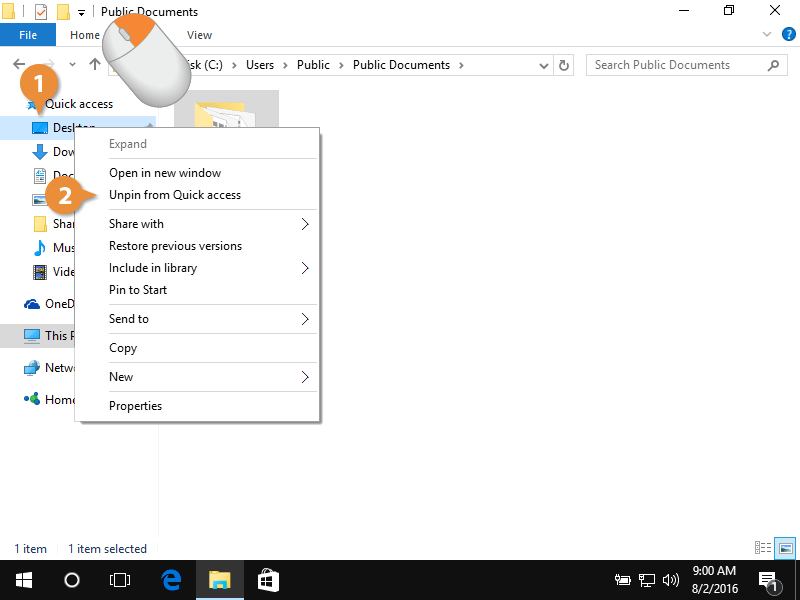Open folder Properties from context menu
The image size is (800, 600).
135,405
